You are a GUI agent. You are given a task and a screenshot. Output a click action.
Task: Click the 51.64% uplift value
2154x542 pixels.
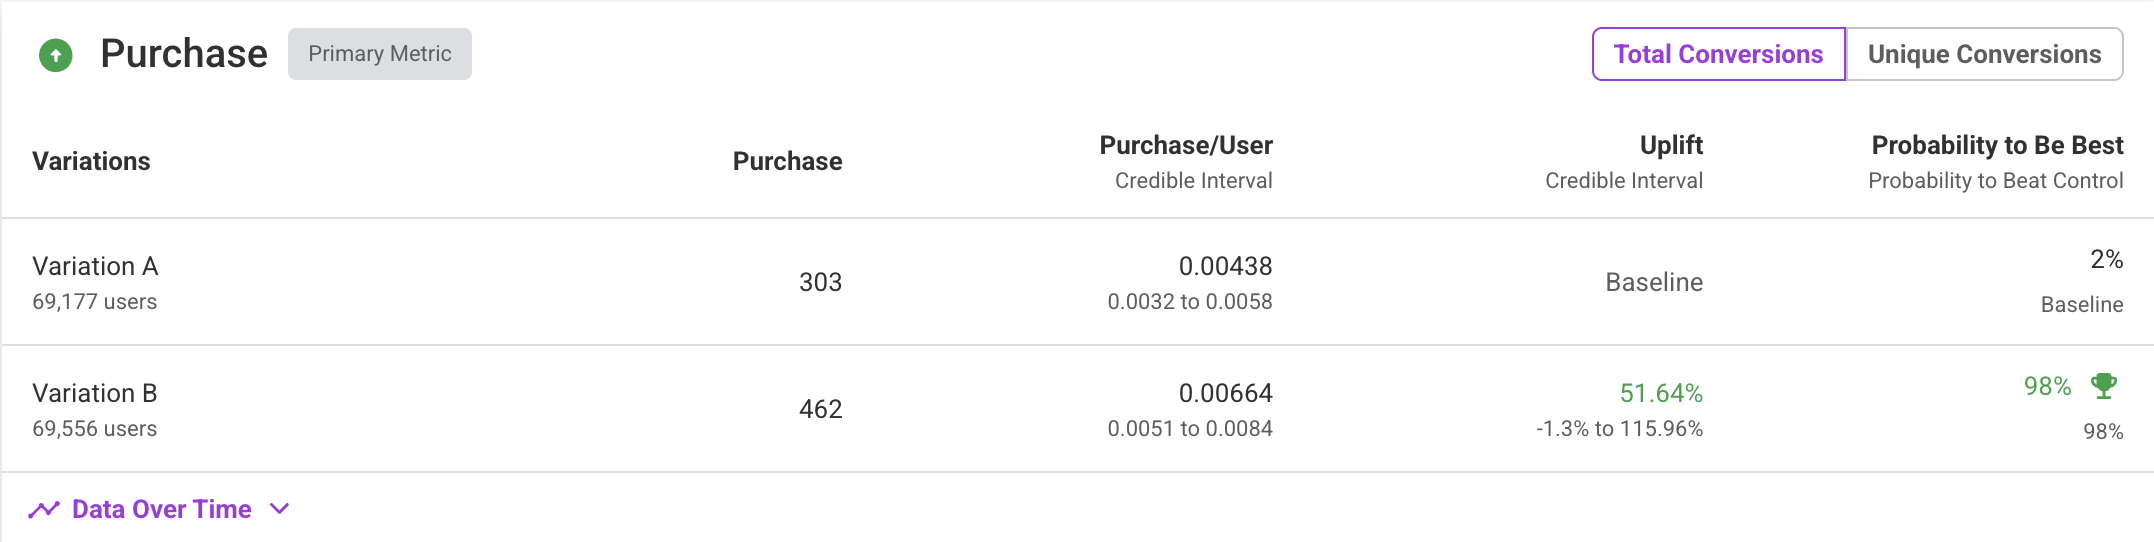click(x=1661, y=393)
